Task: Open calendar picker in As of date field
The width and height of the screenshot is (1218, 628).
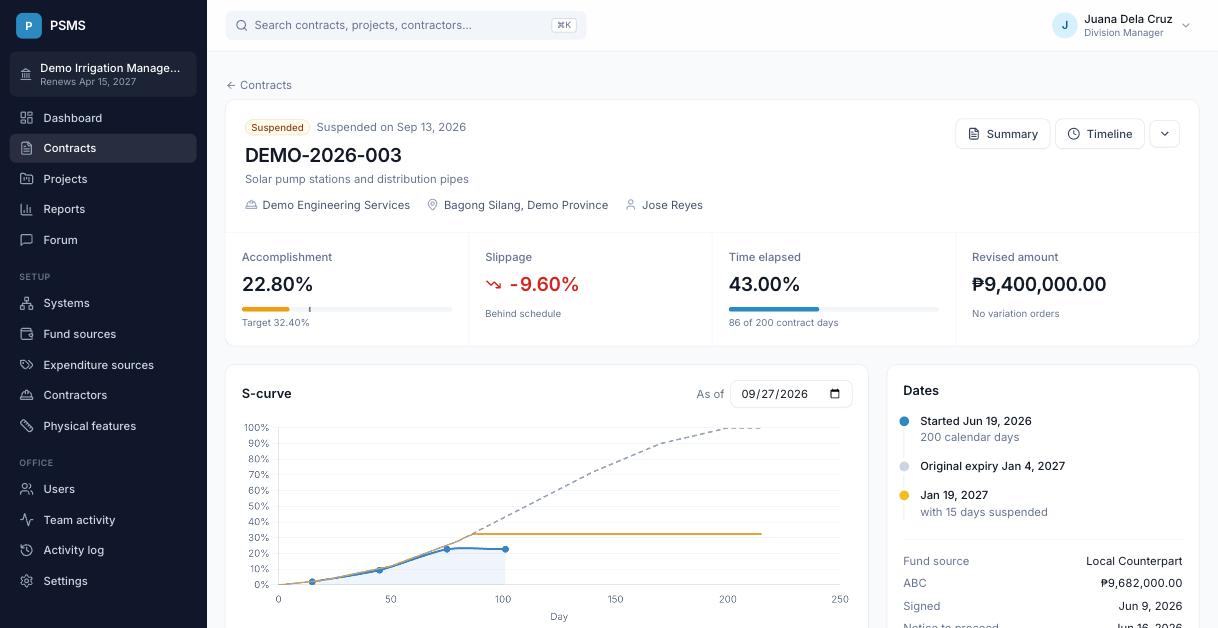Action: pos(836,394)
